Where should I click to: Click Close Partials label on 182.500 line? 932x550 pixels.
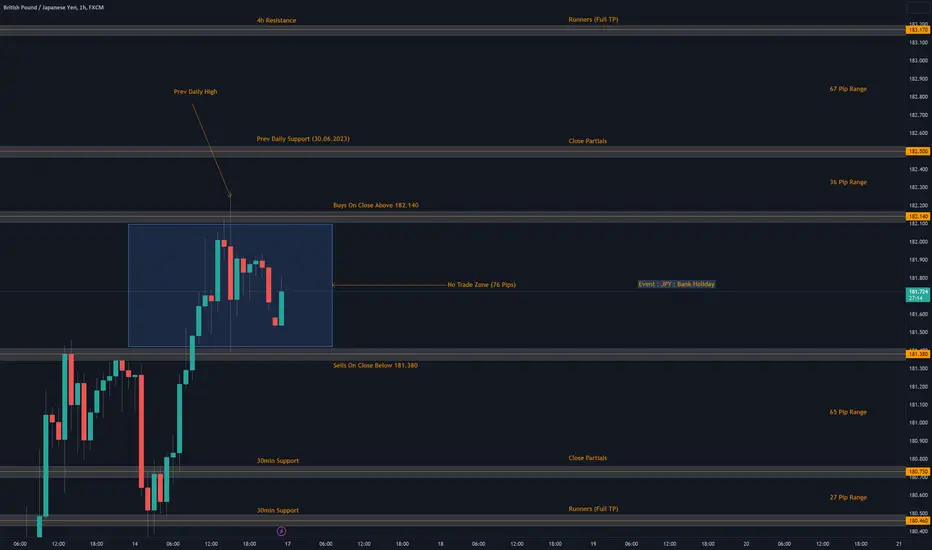(588, 141)
